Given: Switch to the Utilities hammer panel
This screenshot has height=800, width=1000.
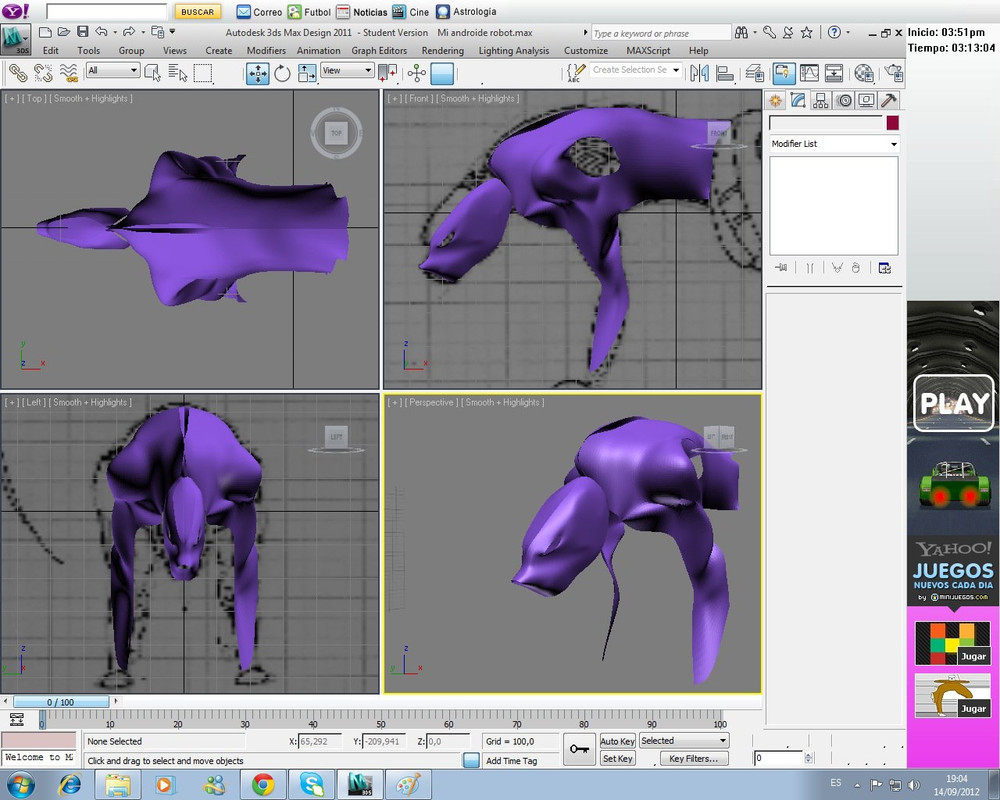Looking at the screenshot, I should [x=887, y=100].
